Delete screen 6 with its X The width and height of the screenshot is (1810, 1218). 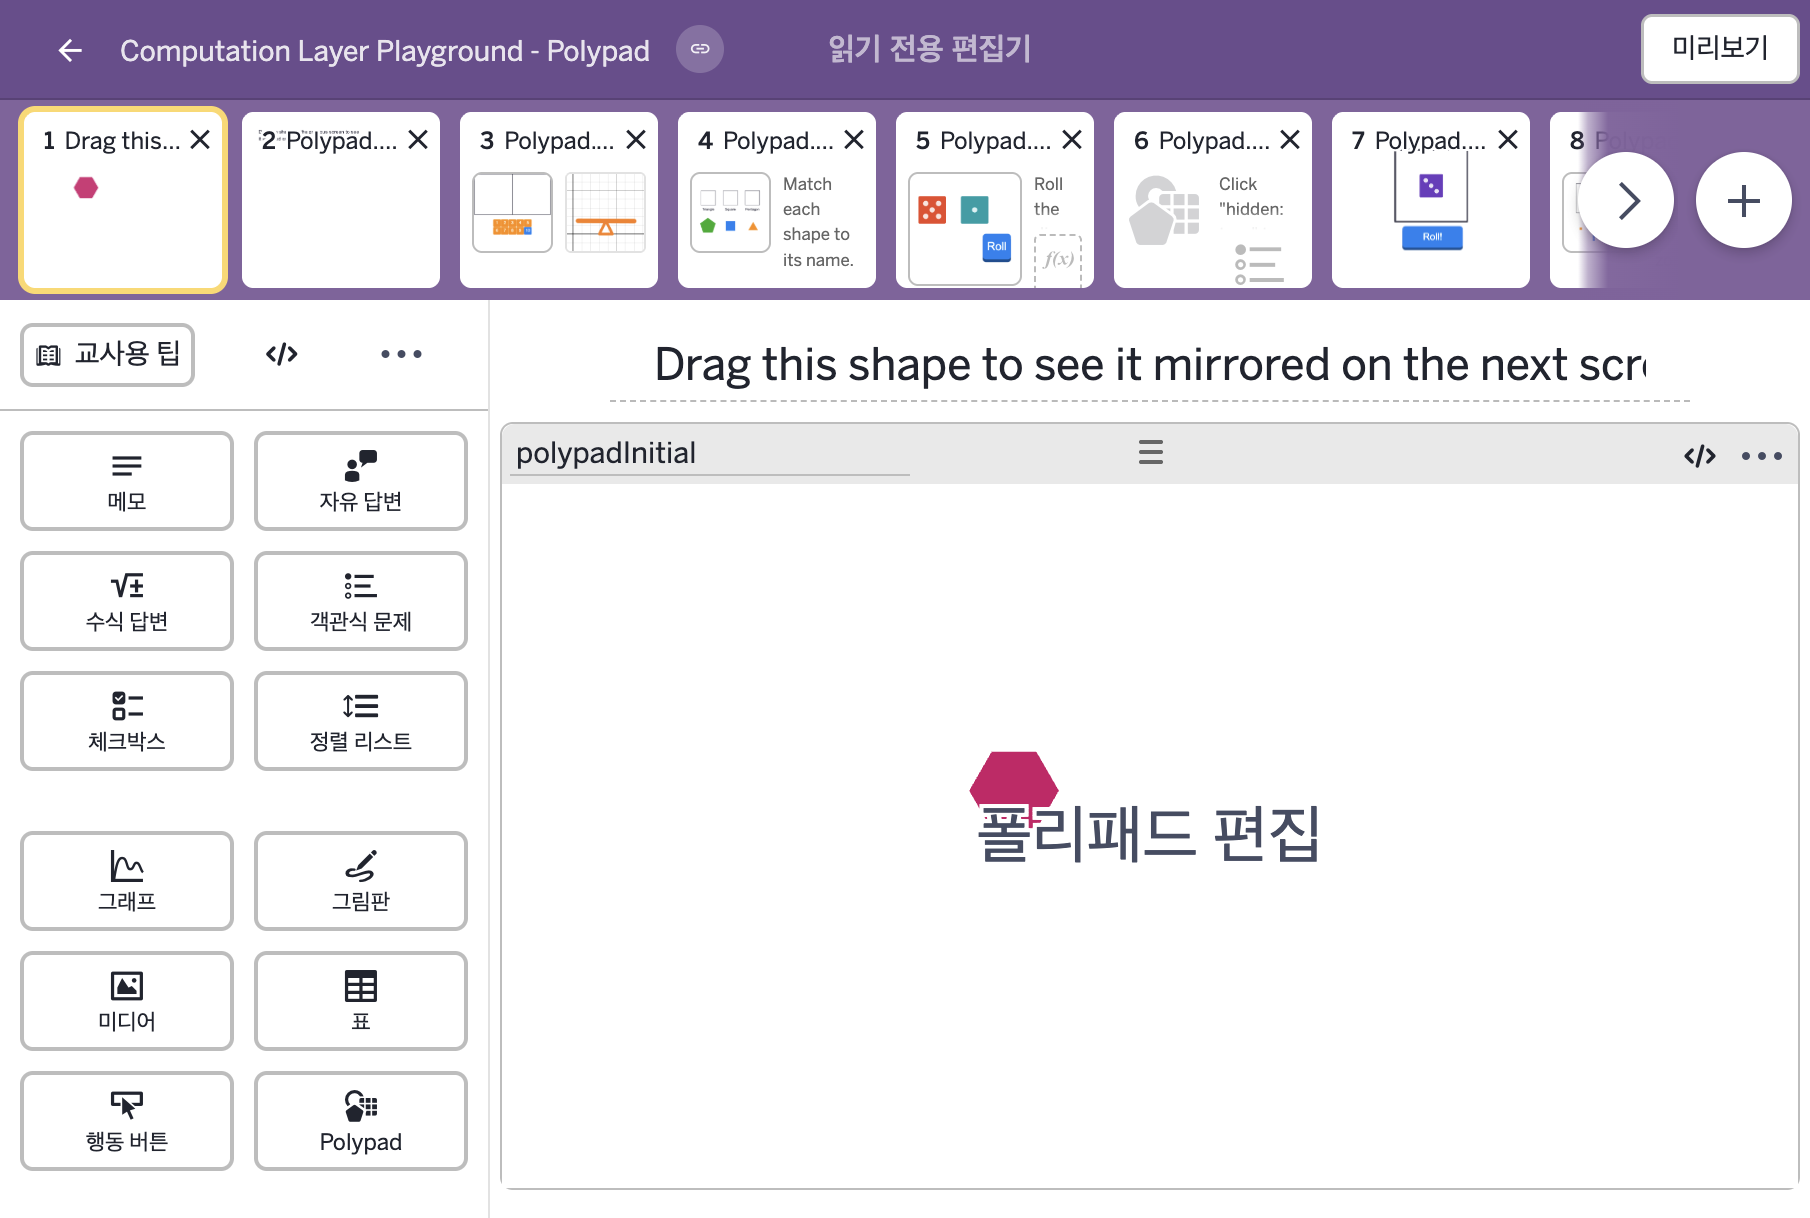pyautogui.click(x=1290, y=140)
